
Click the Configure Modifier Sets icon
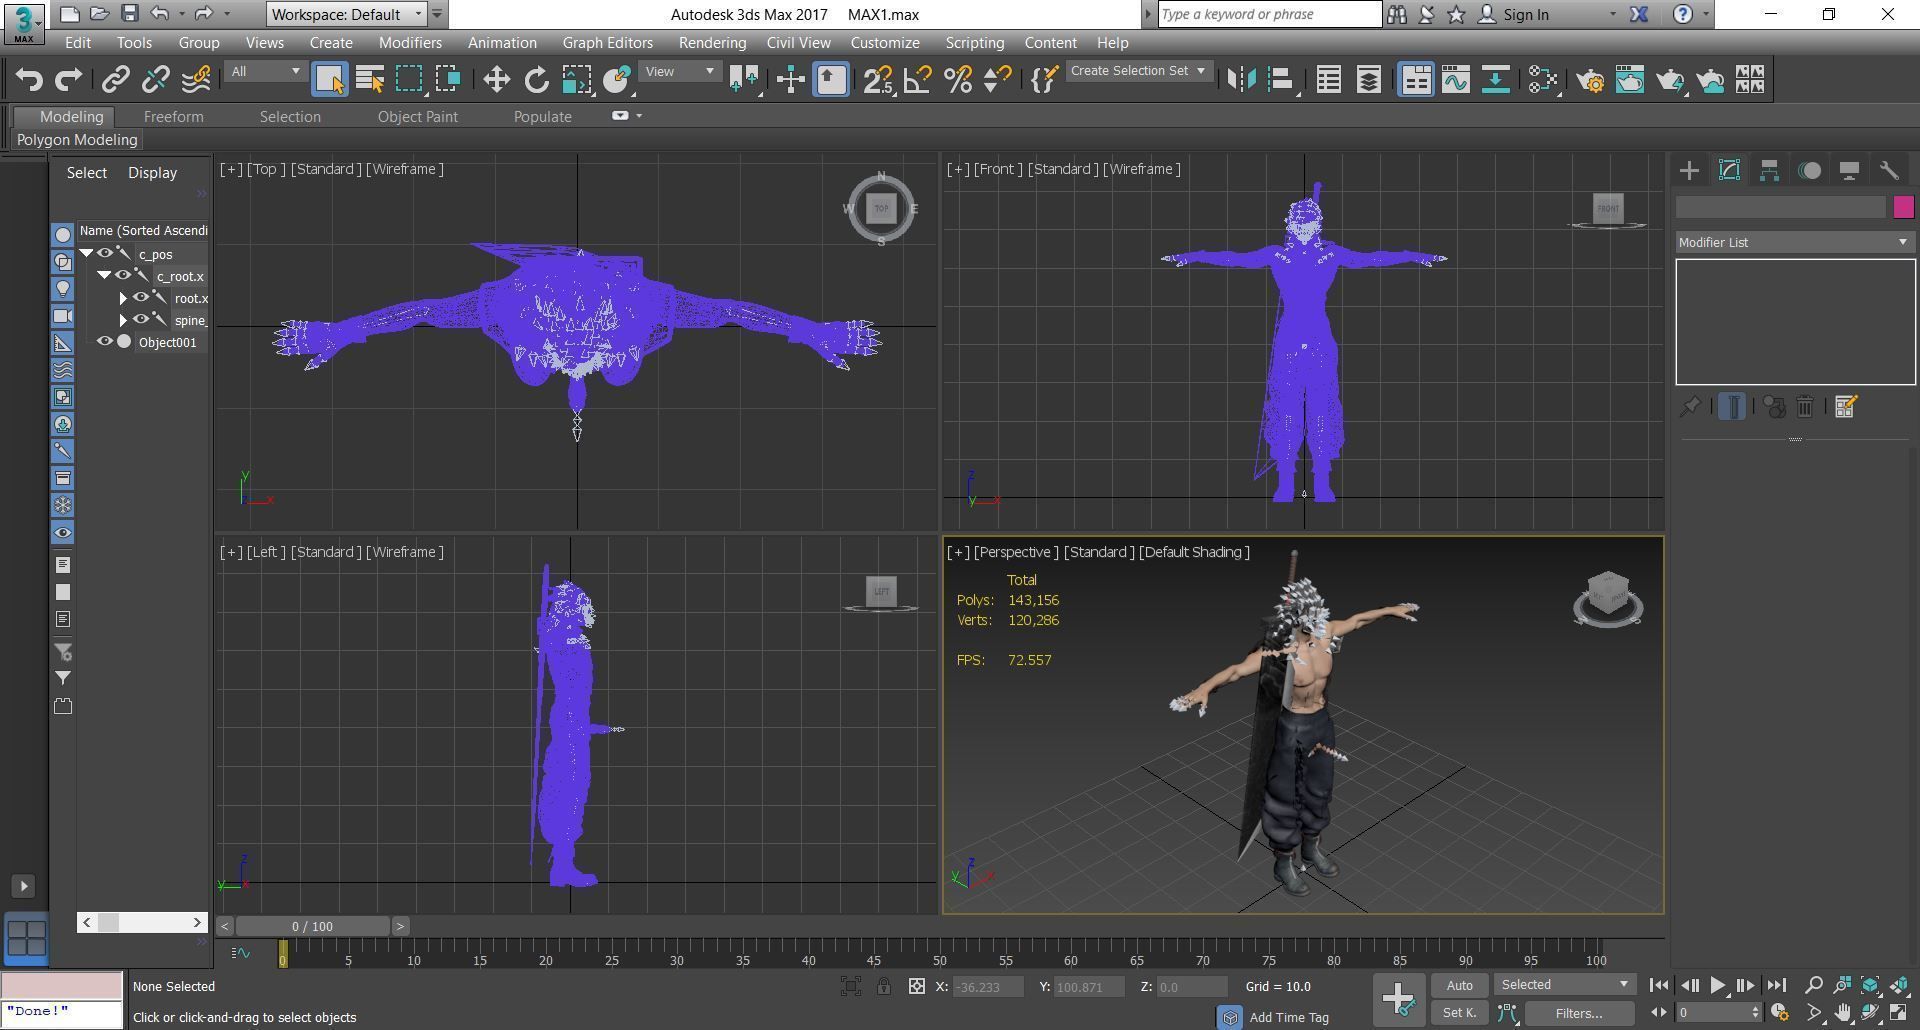[x=1846, y=406]
